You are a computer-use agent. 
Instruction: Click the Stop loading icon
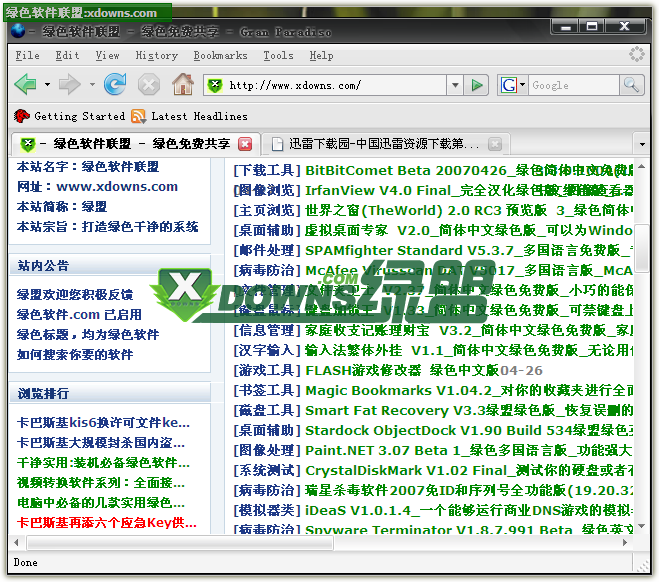149,84
